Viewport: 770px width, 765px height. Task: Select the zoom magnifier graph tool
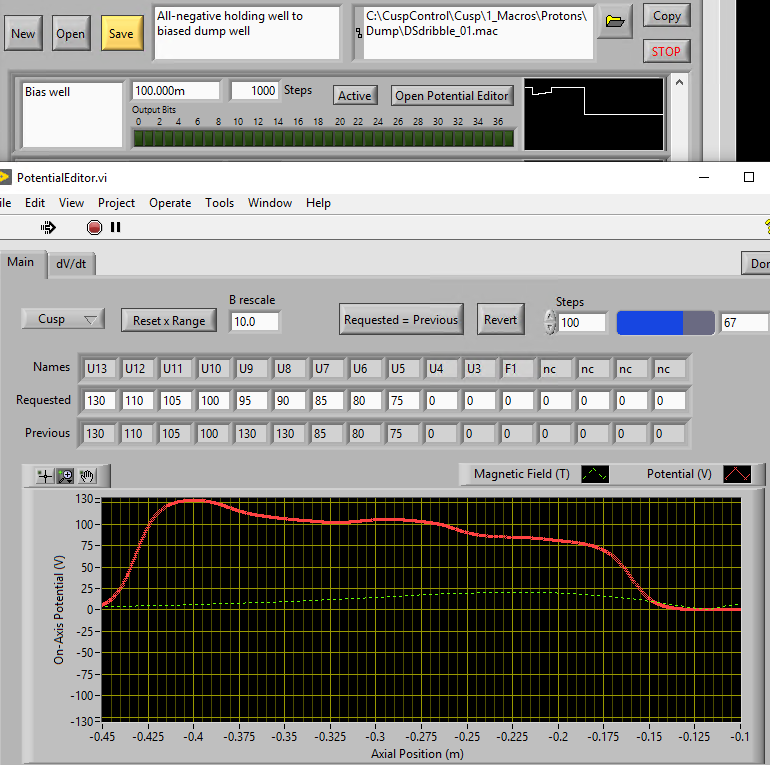[65, 476]
